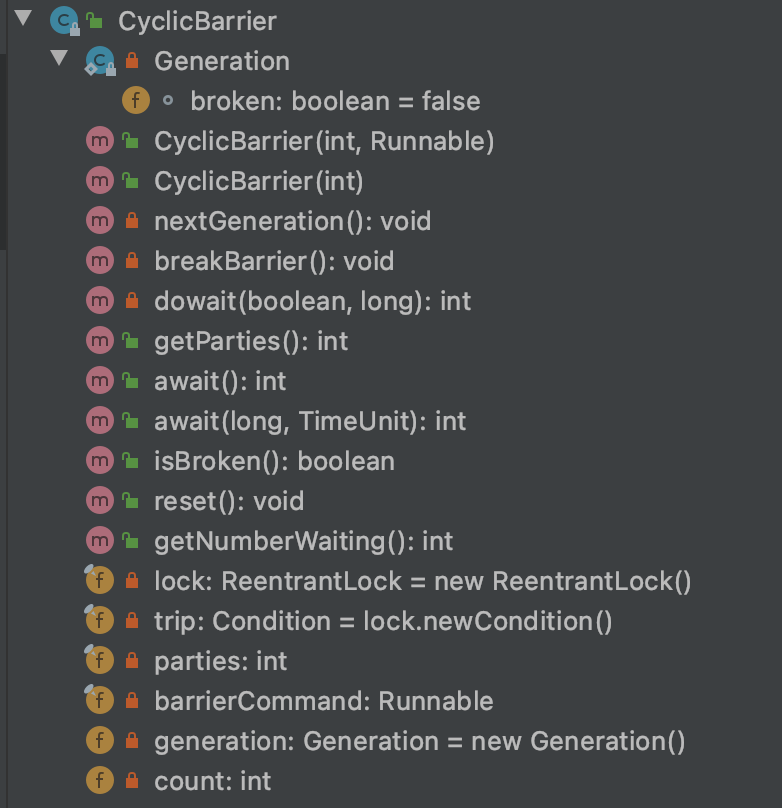Click the field icon beside broken: boolean
Image resolution: width=782 pixels, height=808 pixels.
(x=135, y=101)
